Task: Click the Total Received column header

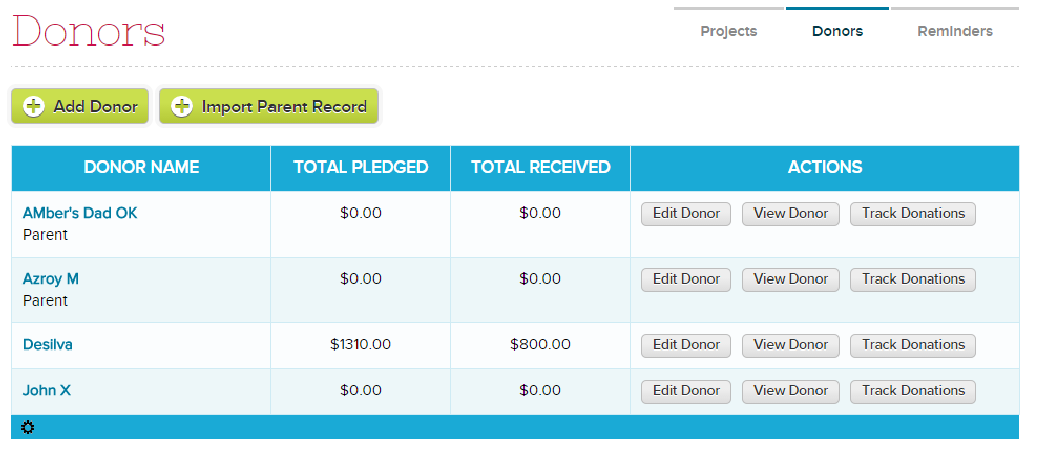Action: pos(540,167)
